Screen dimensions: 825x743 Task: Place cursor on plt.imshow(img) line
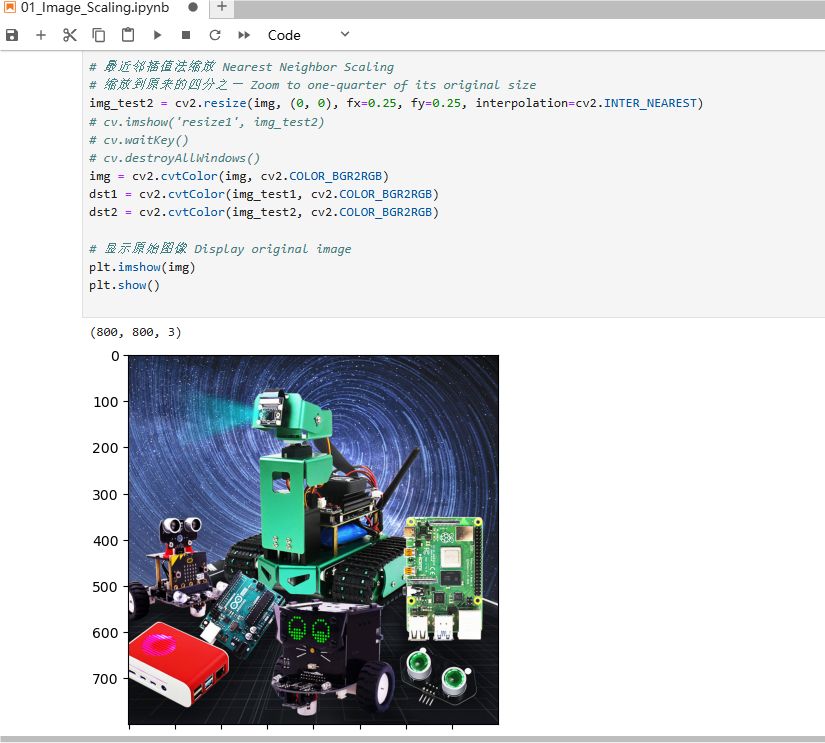click(142, 267)
